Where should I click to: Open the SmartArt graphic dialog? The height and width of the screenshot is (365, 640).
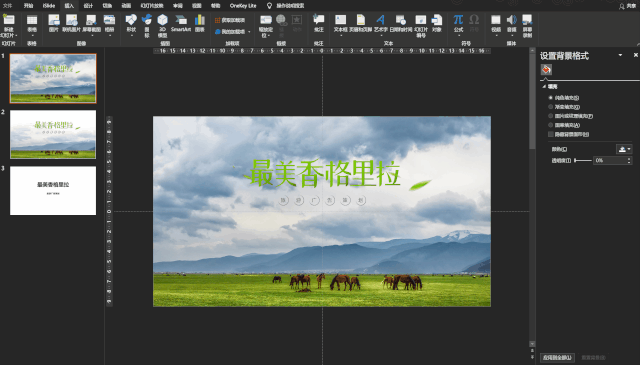pos(181,23)
